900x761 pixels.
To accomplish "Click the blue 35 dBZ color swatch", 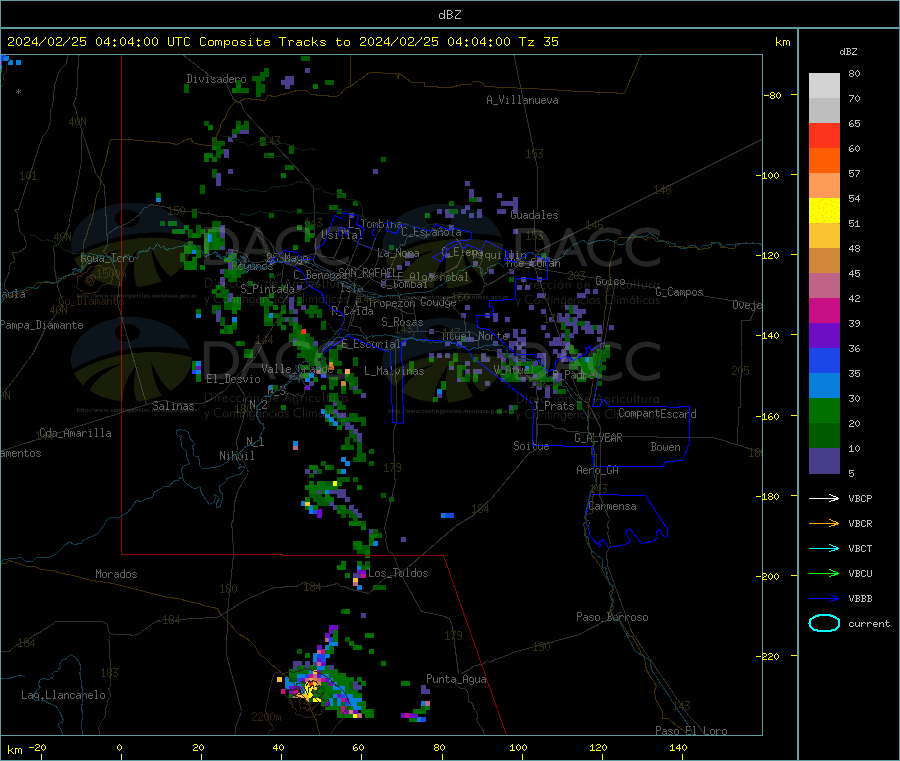I will [x=824, y=360].
